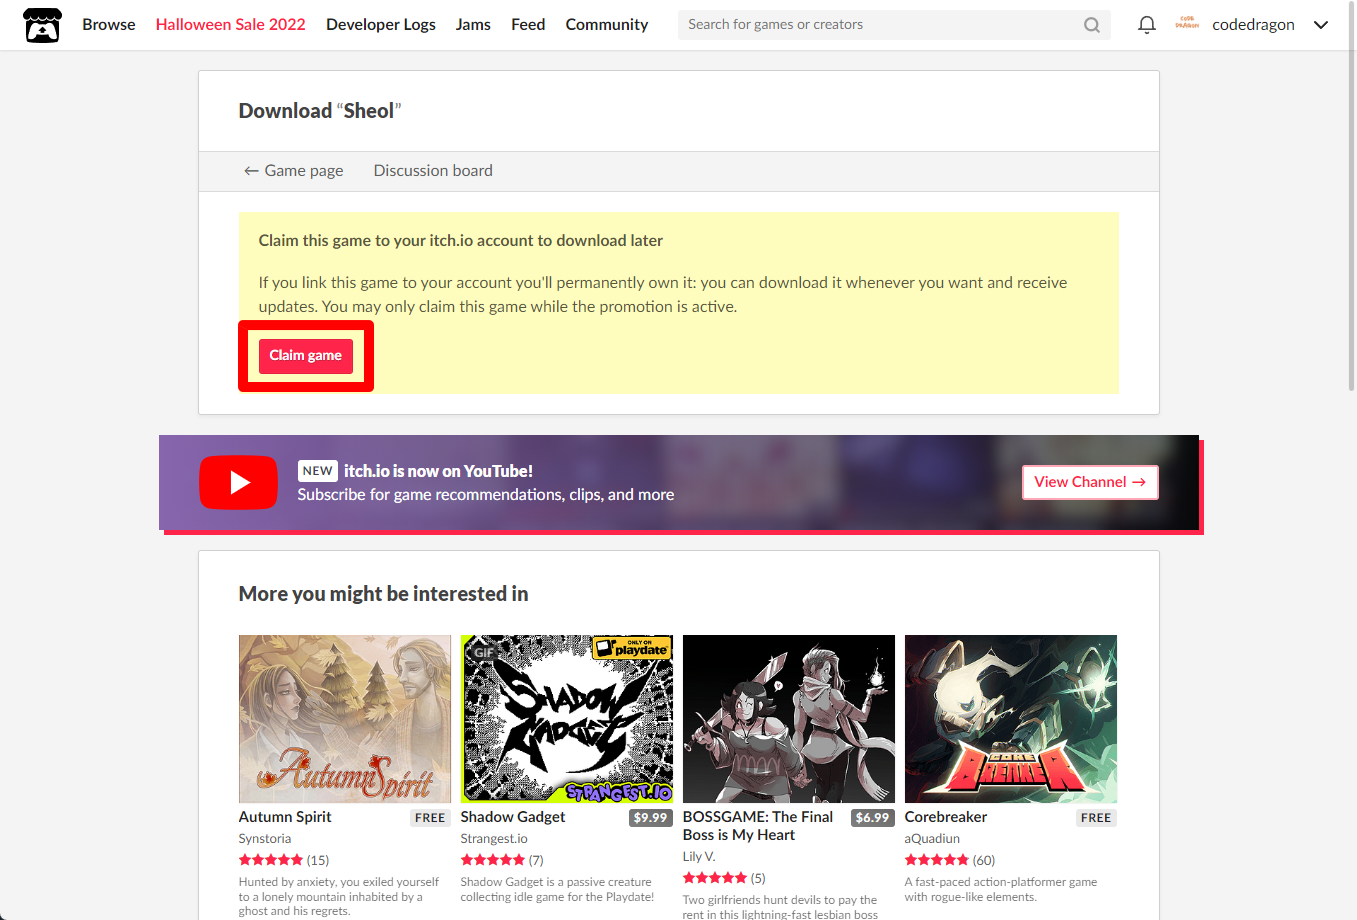The image size is (1357, 920).
Task: Open the Jams page
Action: pos(473,25)
